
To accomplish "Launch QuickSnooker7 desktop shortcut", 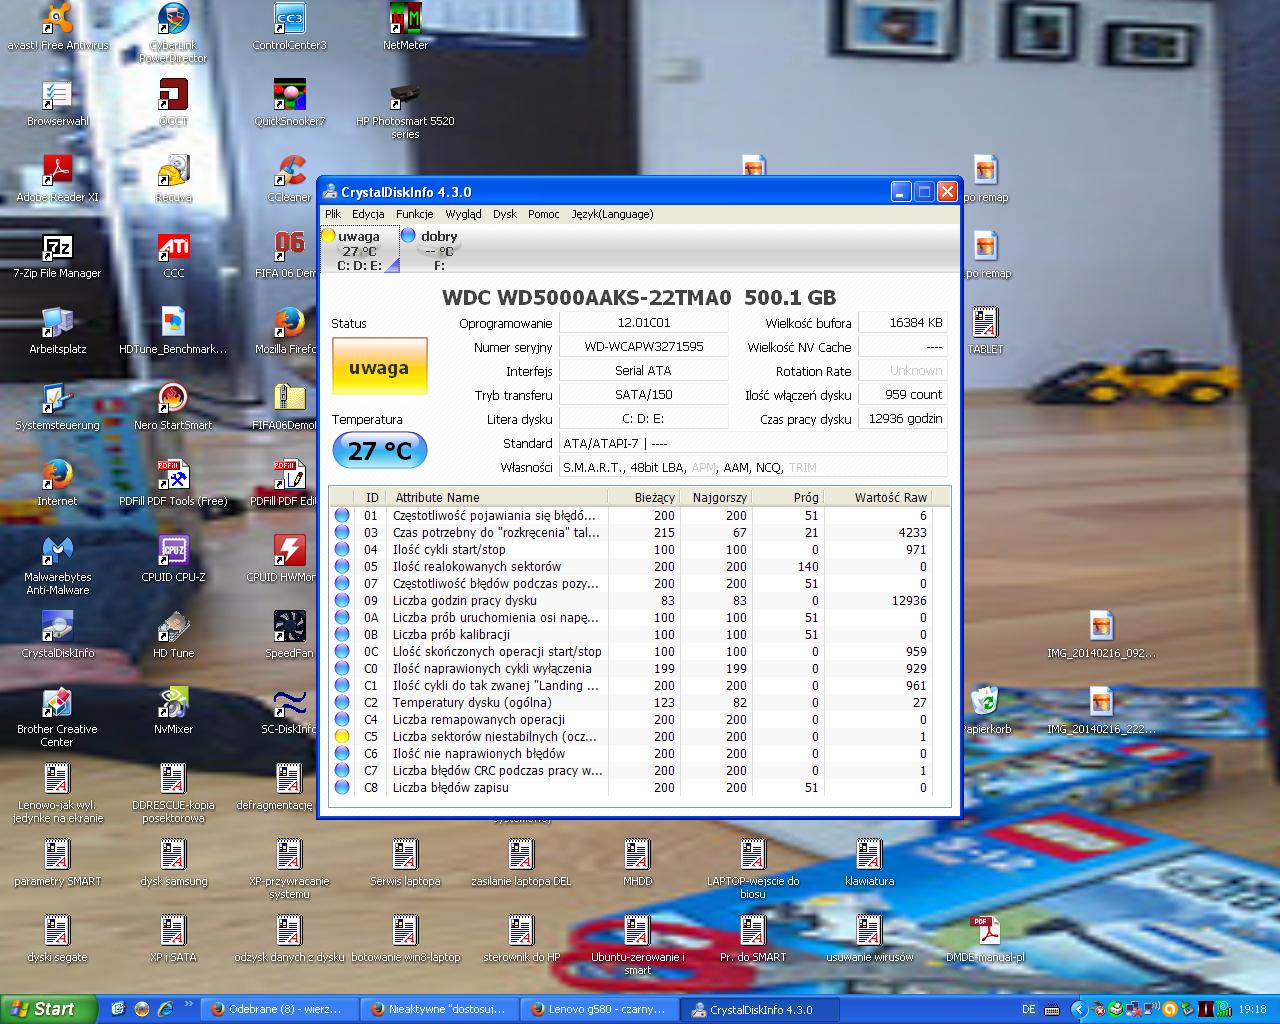I will (x=289, y=103).
